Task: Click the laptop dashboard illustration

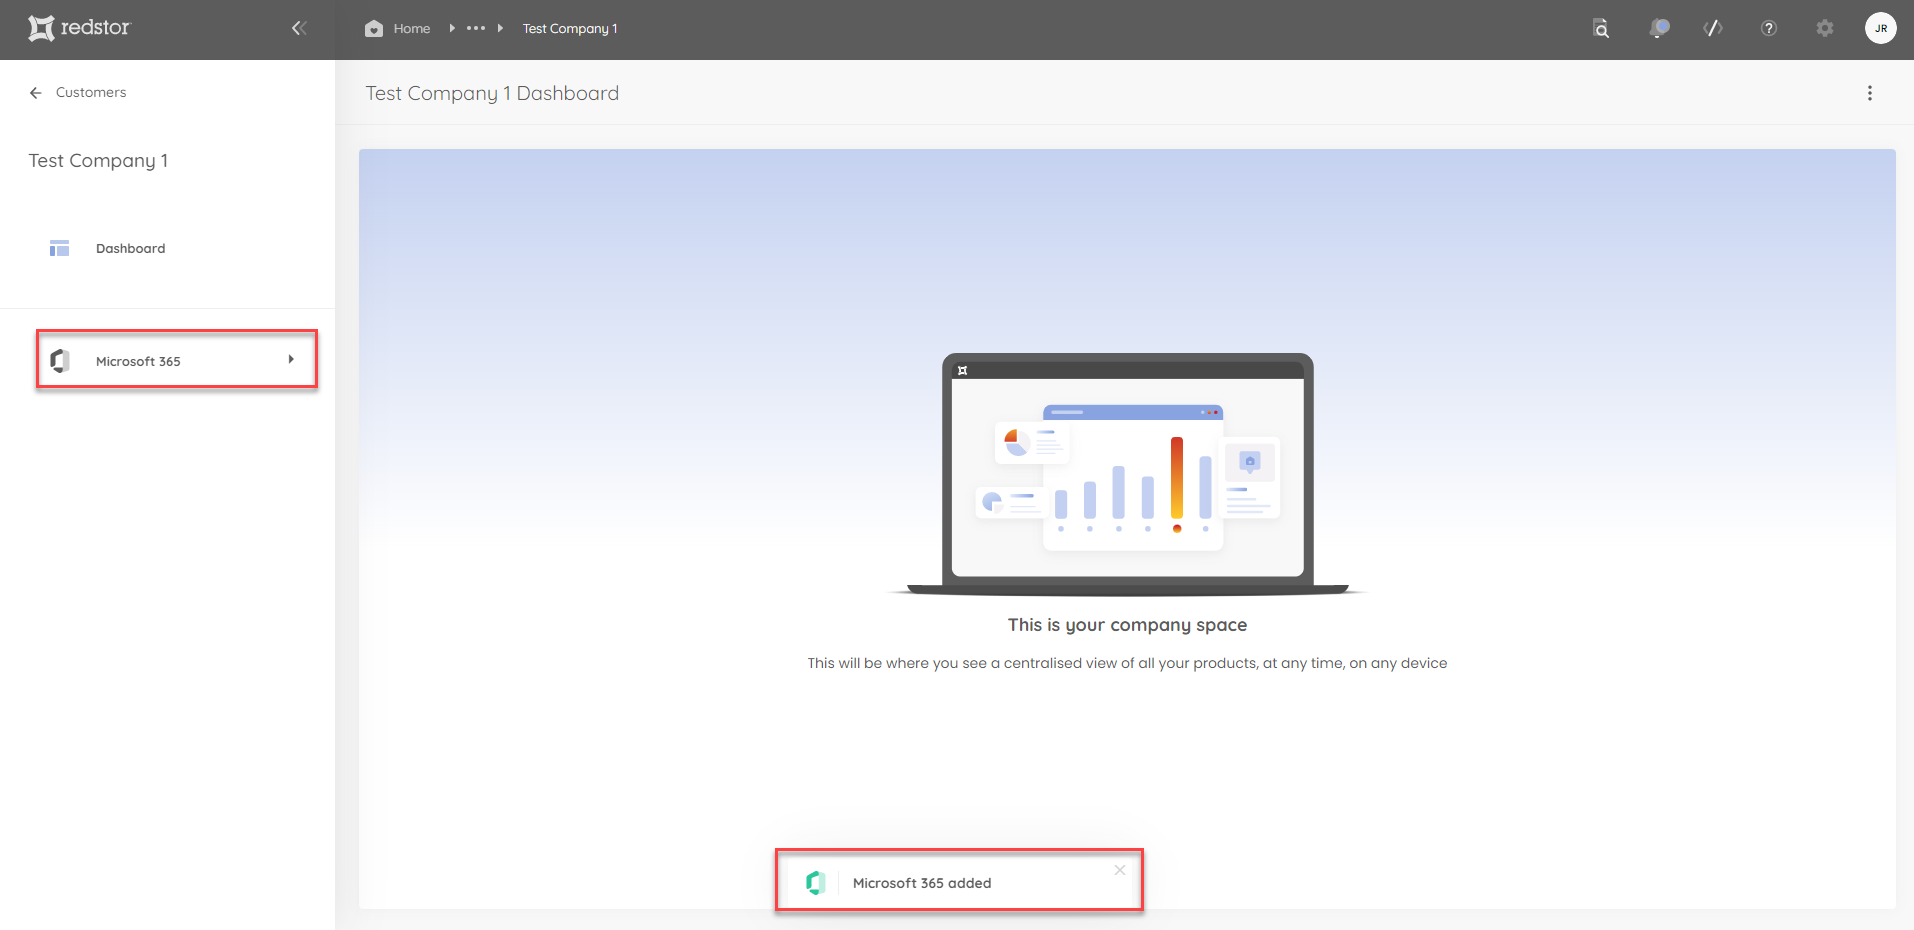Action: pos(1127,474)
